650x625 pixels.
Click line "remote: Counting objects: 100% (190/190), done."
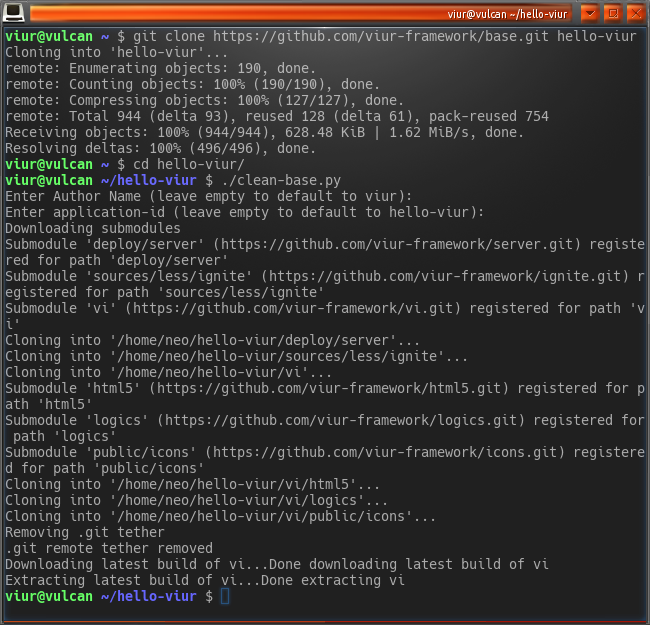tap(192, 85)
